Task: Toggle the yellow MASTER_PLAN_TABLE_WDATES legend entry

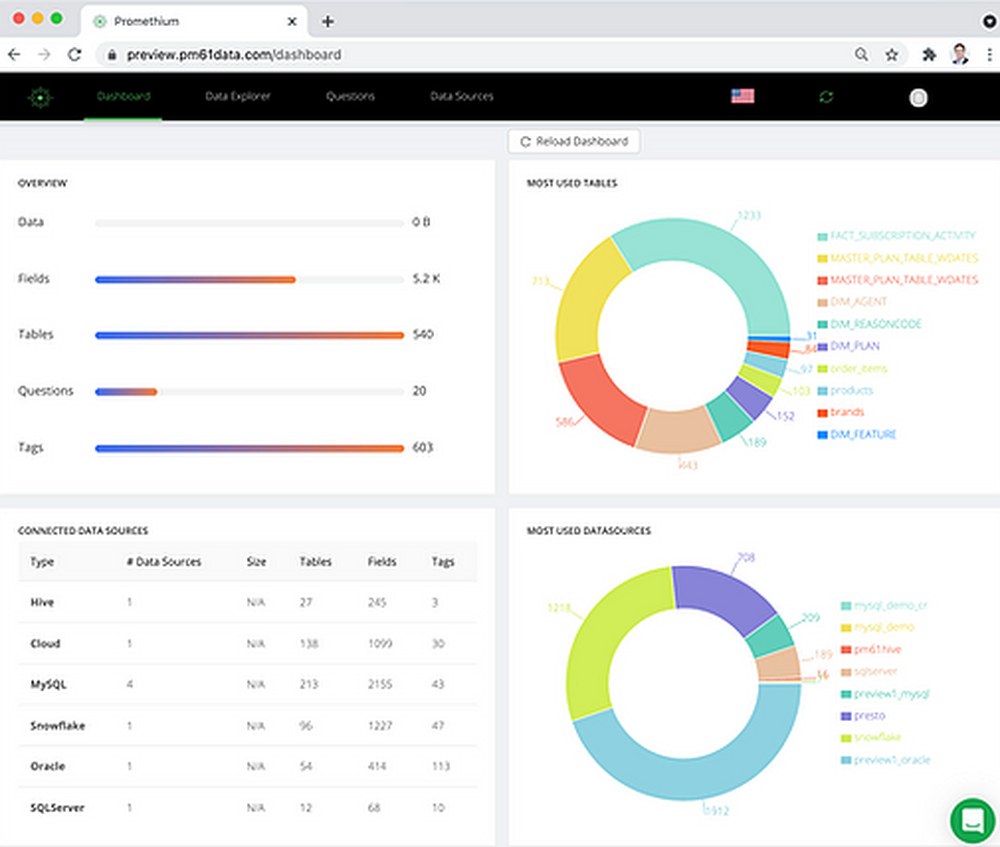Action: point(898,258)
